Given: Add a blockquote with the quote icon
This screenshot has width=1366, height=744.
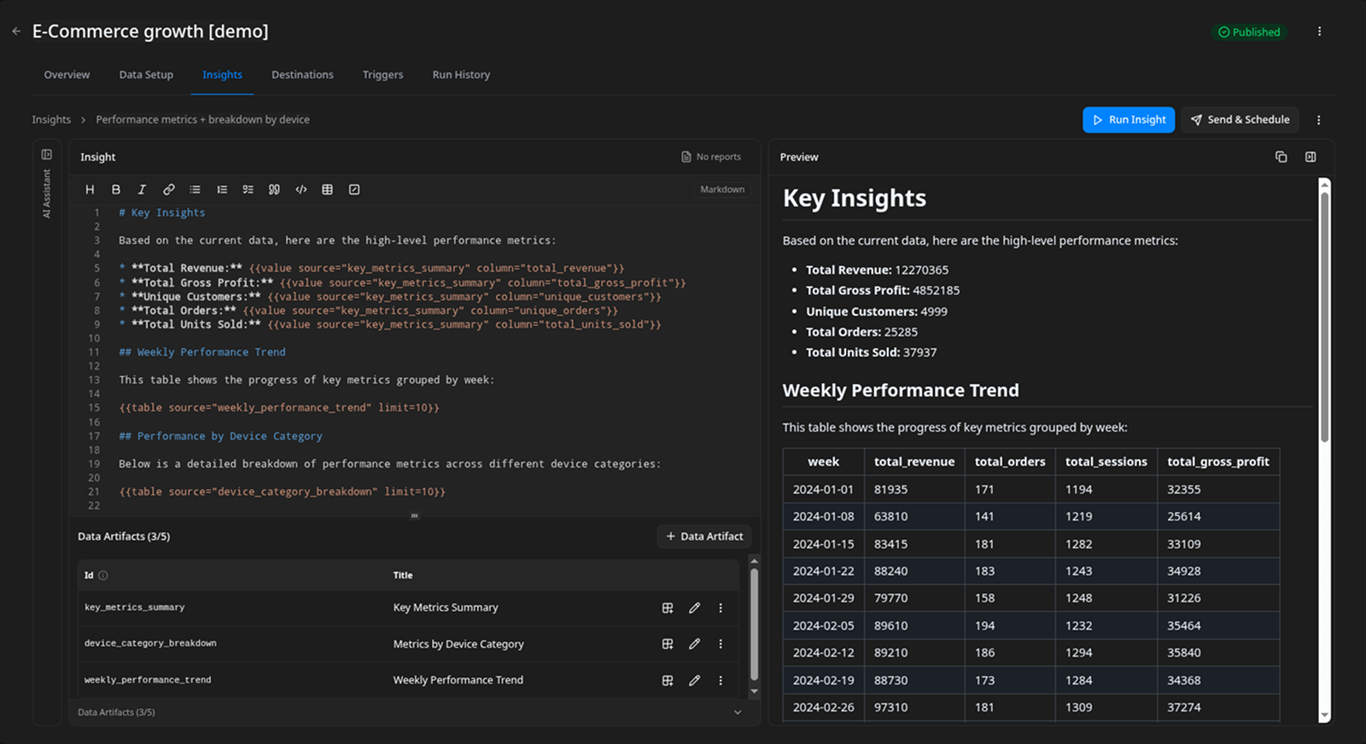Looking at the screenshot, I should coord(274,189).
